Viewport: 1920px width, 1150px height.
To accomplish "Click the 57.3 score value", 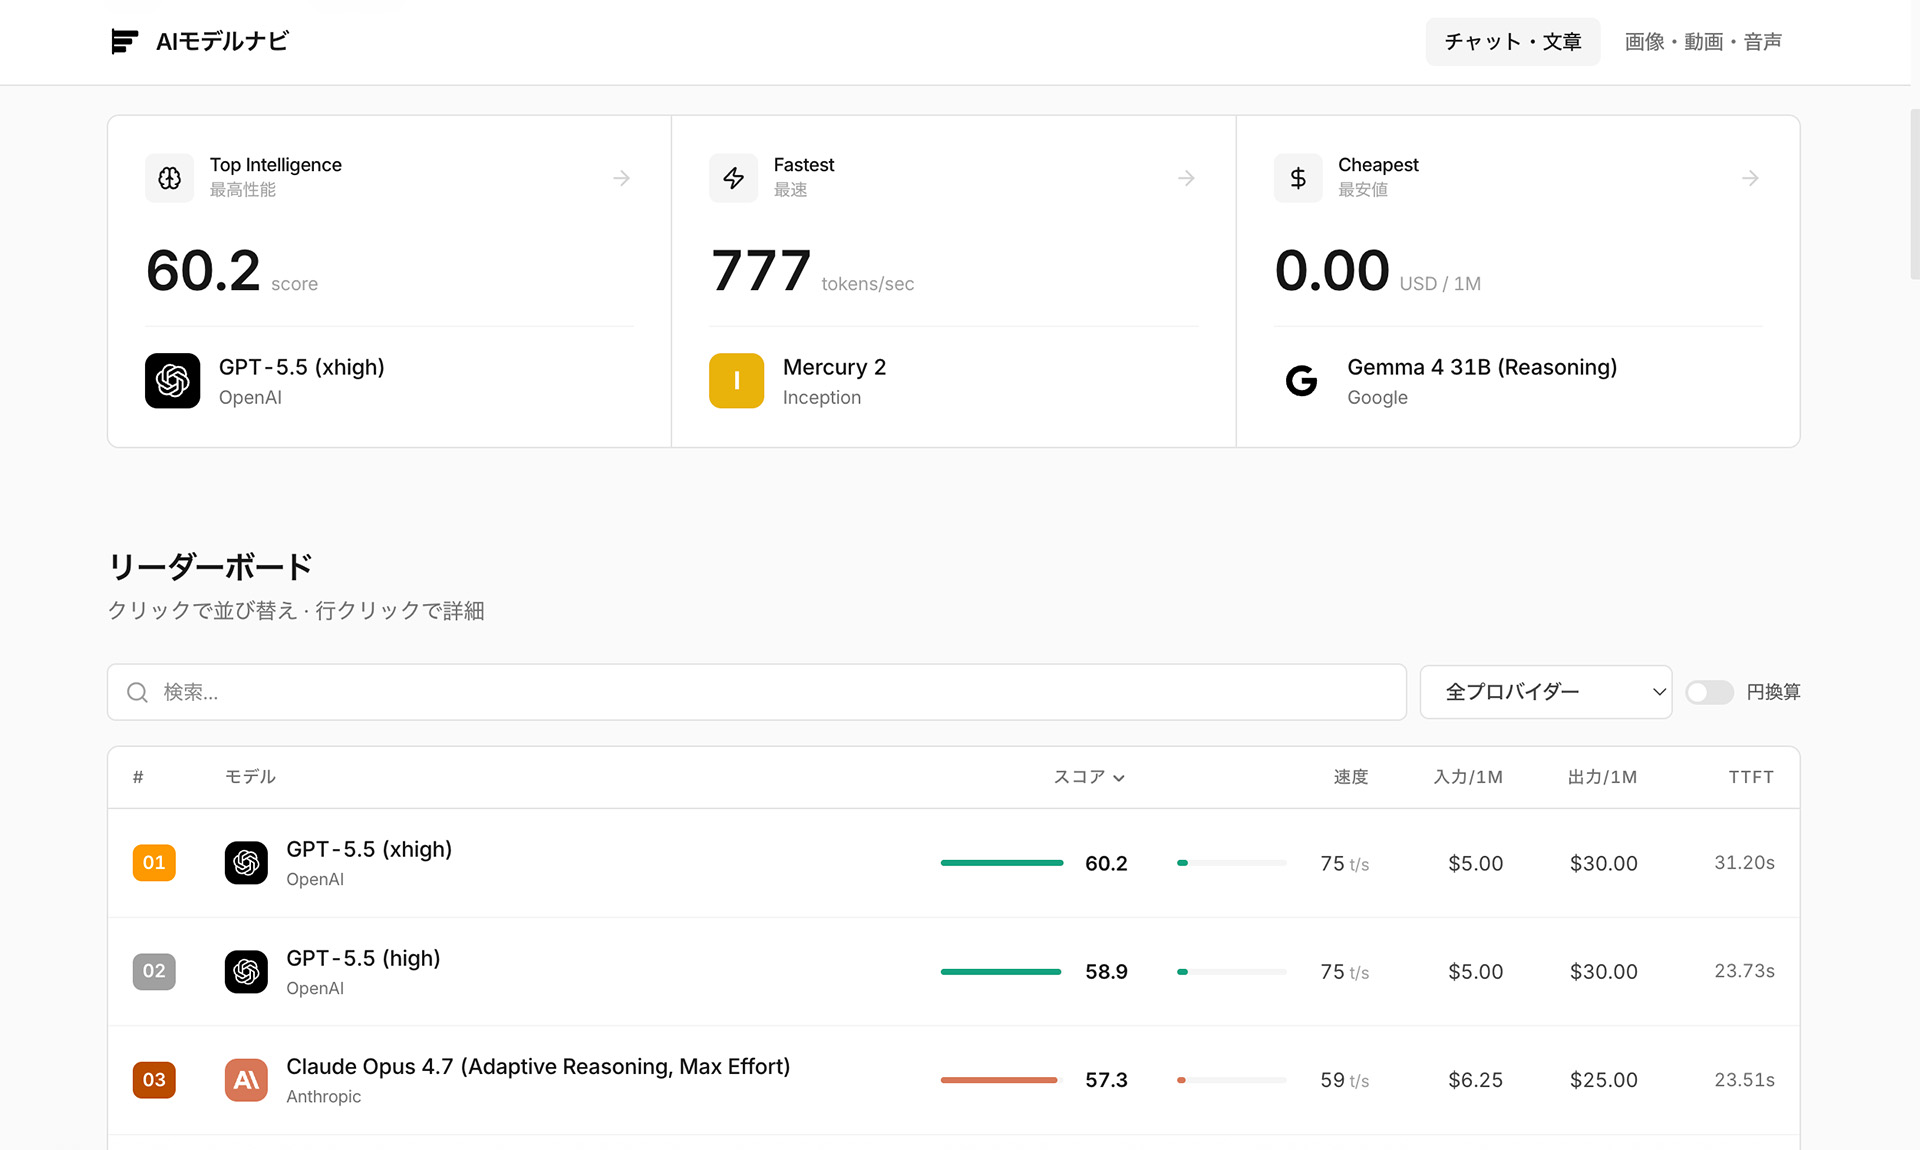I will (x=1106, y=1080).
